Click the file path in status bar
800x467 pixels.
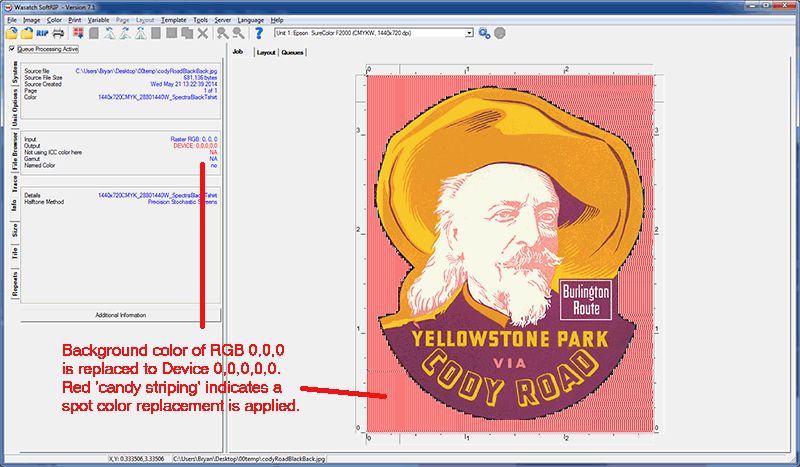click(249, 459)
